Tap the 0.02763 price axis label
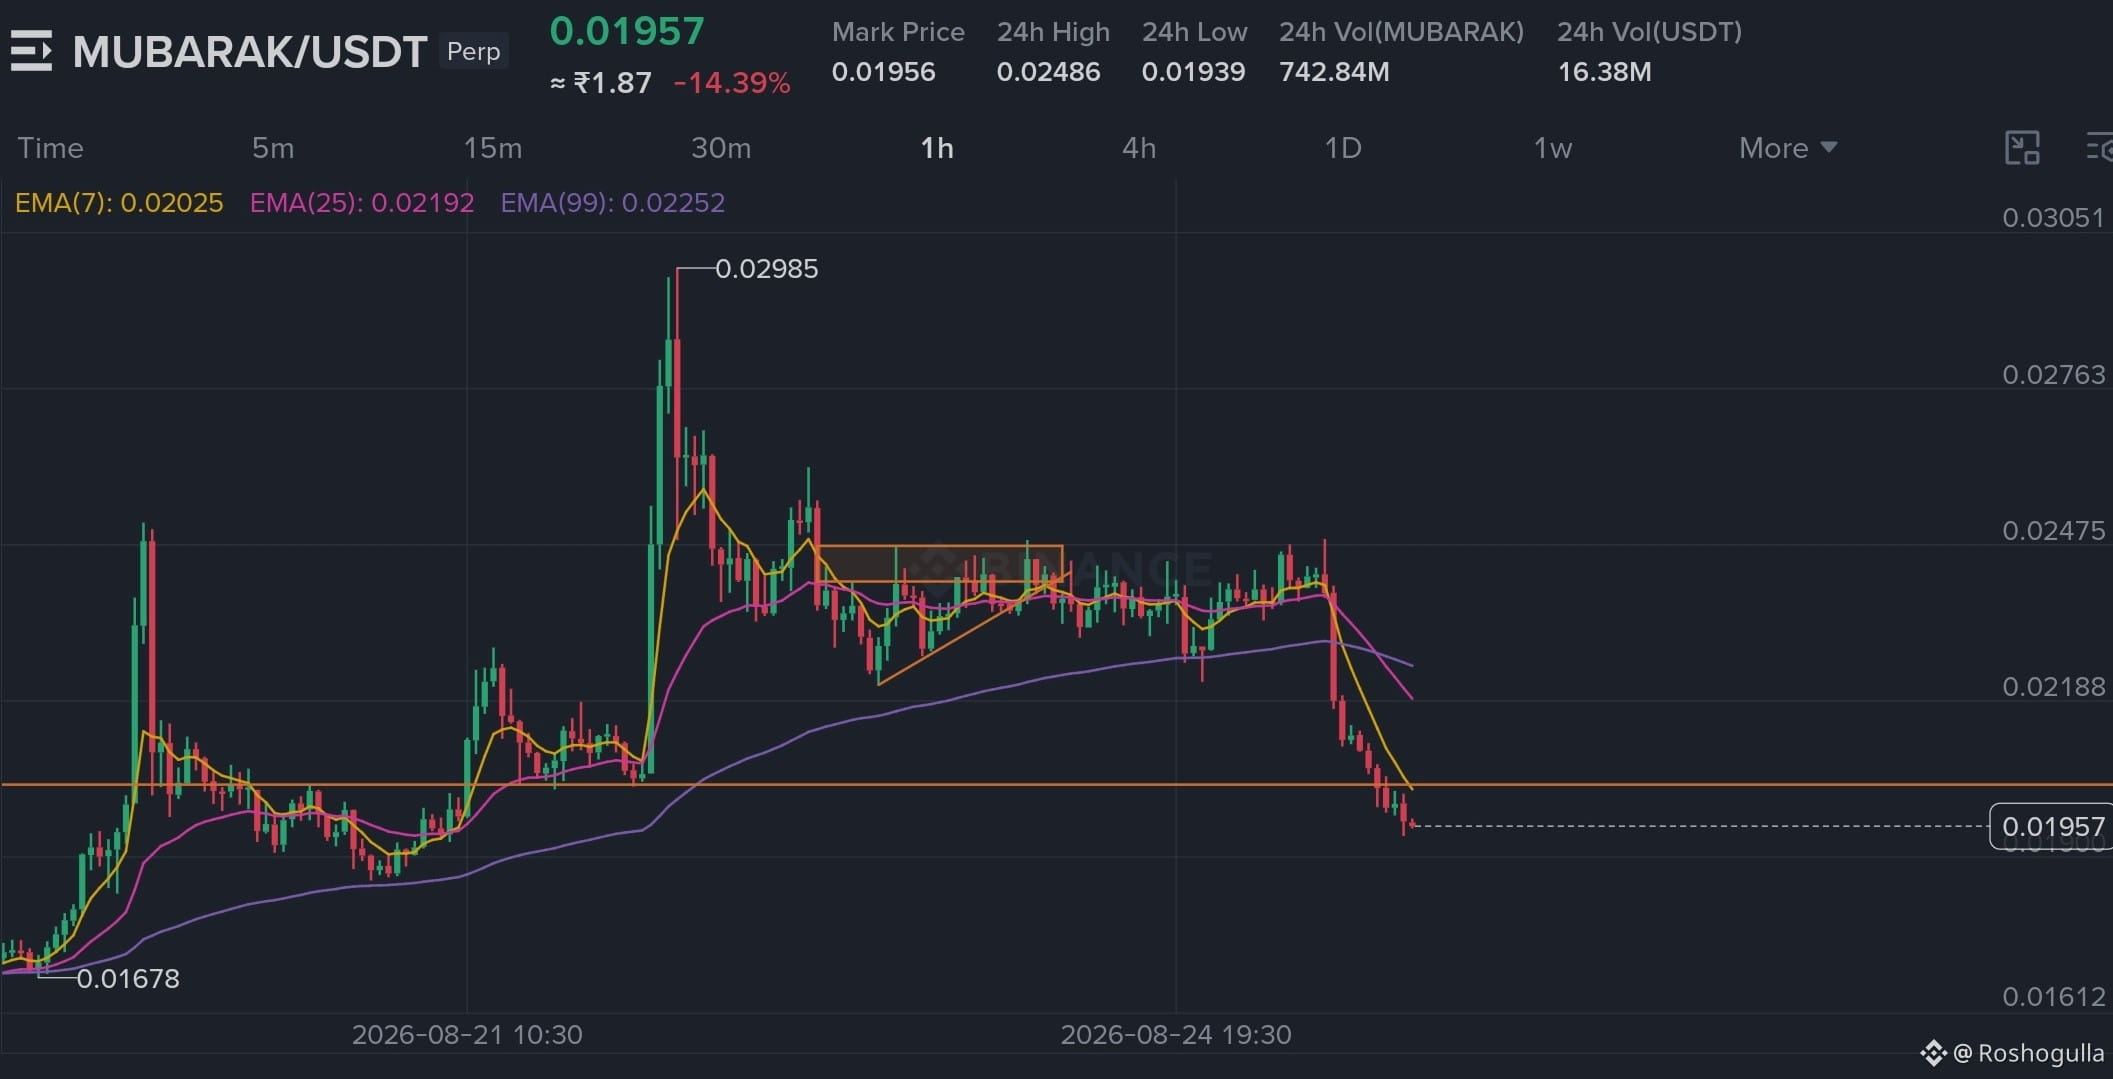Viewport: 2113px width, 1079px height. (2054, 375)
